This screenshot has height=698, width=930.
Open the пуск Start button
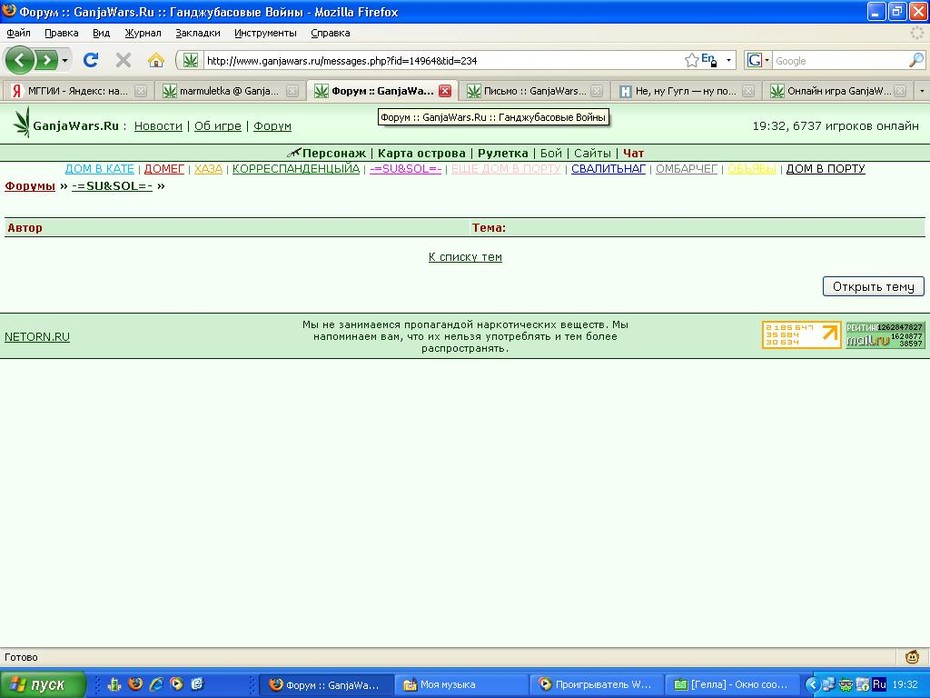click(x=43, y=684)
